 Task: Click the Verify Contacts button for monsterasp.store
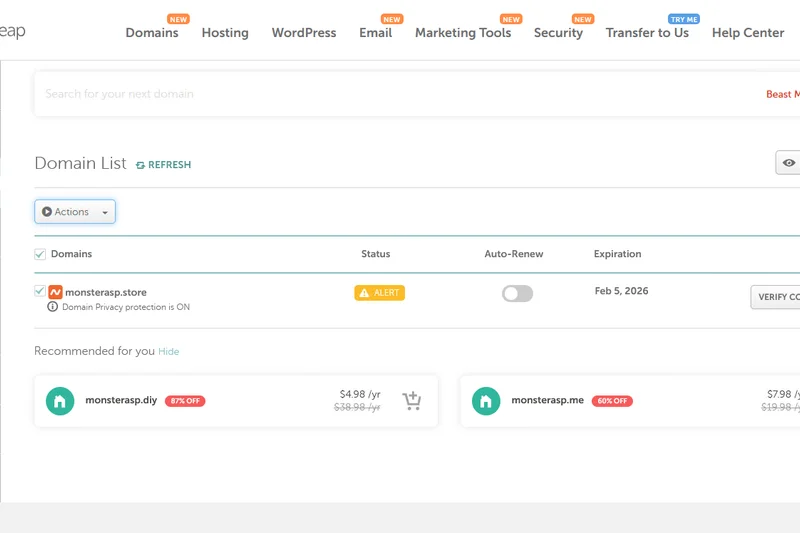tap(776, 297)
